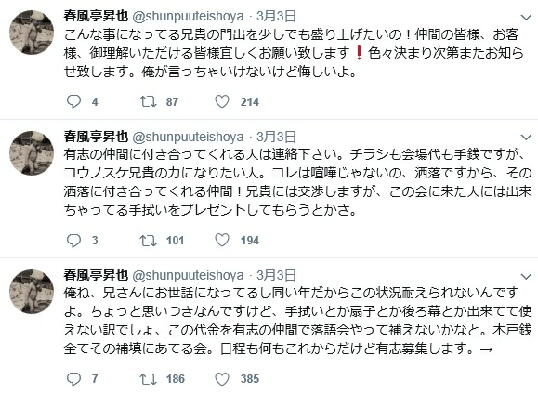Open the first tweet's chevron options menu
The height and width of the screenshot is (394, 538).
[x=526, y=17]
